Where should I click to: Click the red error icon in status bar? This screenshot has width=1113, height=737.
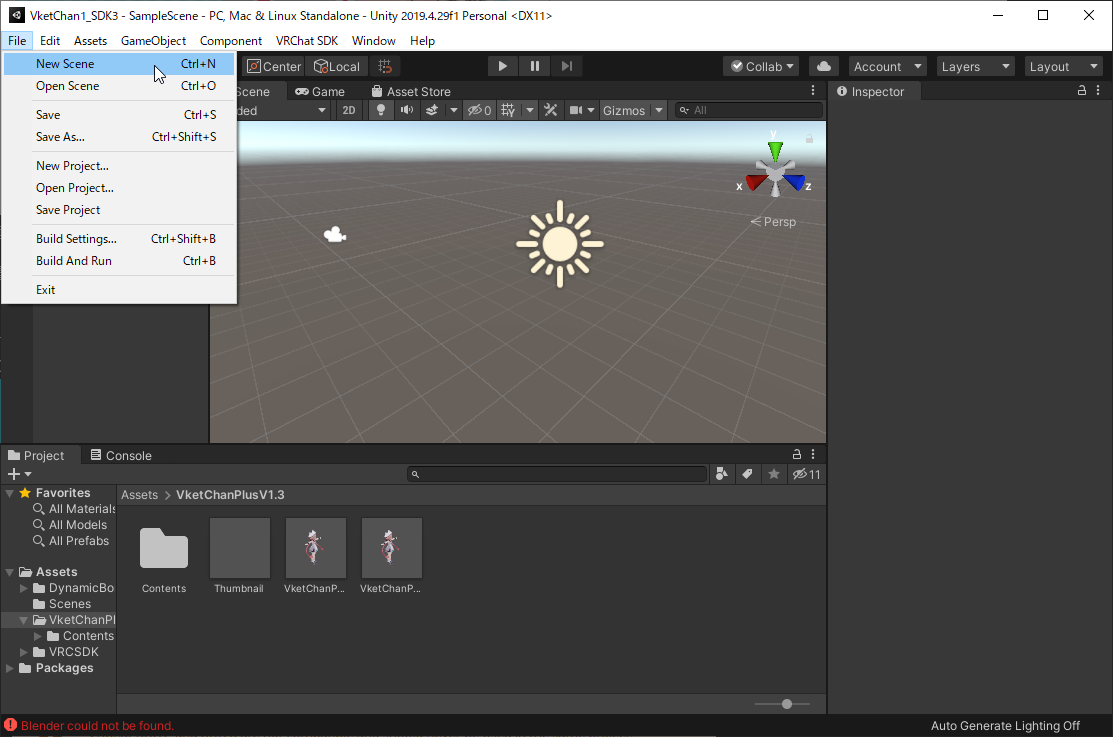pos(10,725)
